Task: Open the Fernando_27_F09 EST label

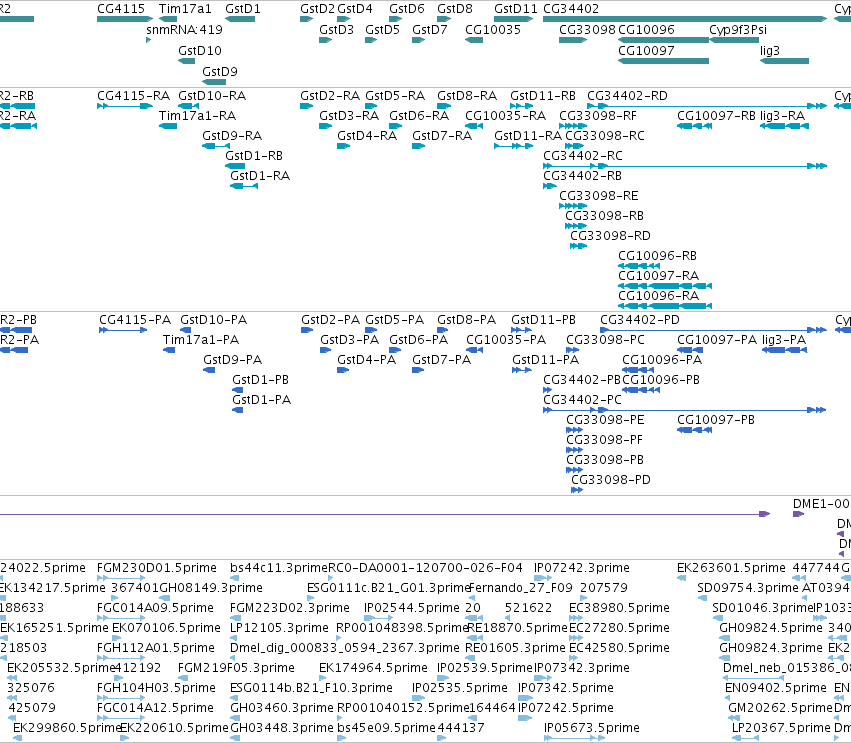Action: coord(520,588)
